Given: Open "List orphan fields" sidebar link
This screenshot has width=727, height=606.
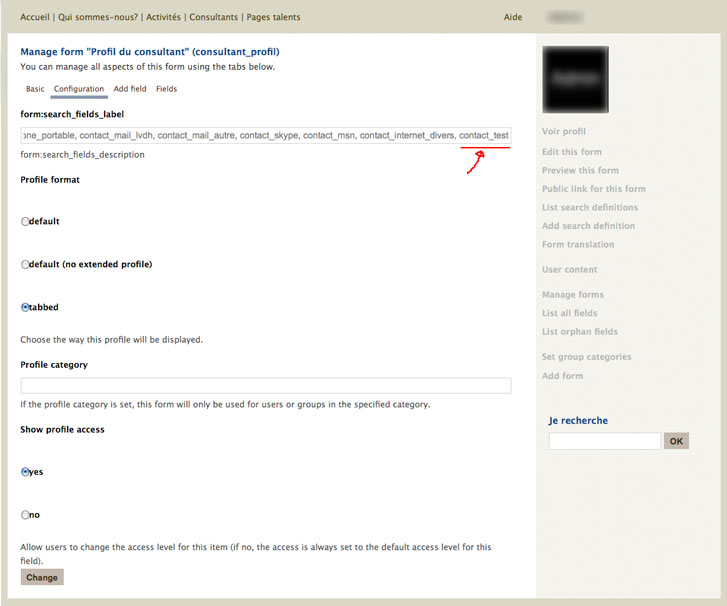Looking at the screenshot, I should click(x=580, y=332).
